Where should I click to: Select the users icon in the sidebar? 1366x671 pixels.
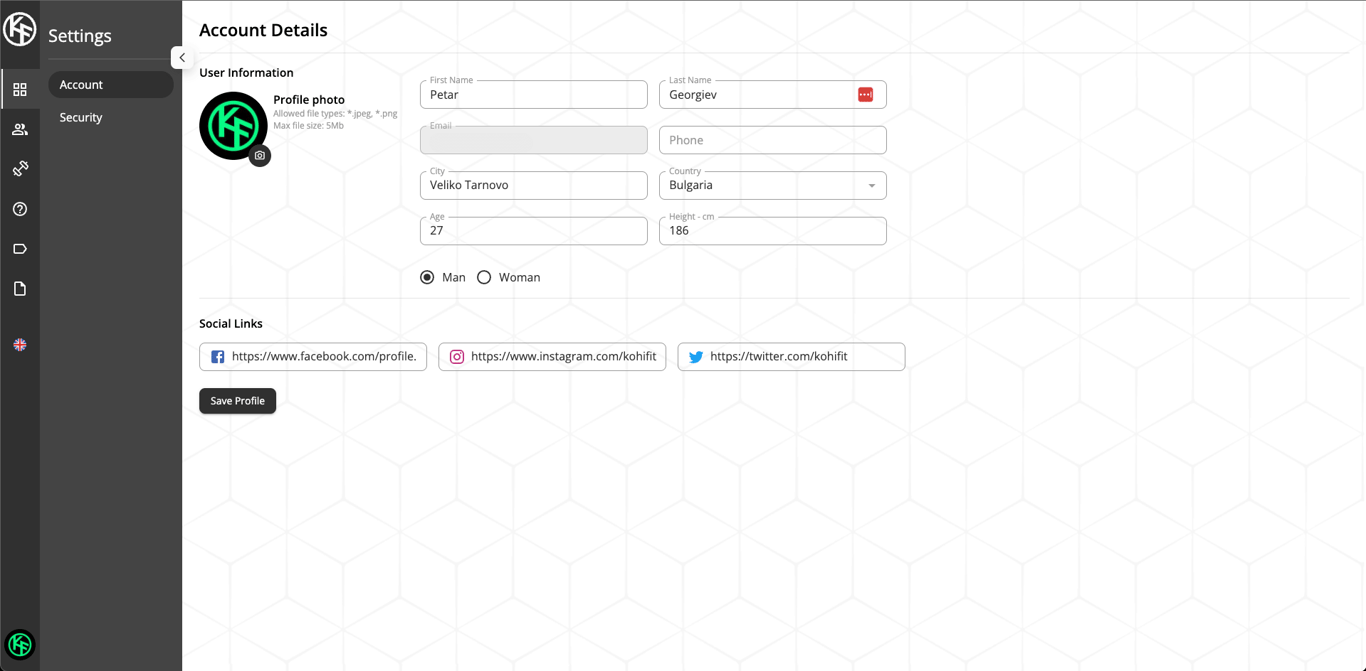pyautogui.click(x=20, y=129)
